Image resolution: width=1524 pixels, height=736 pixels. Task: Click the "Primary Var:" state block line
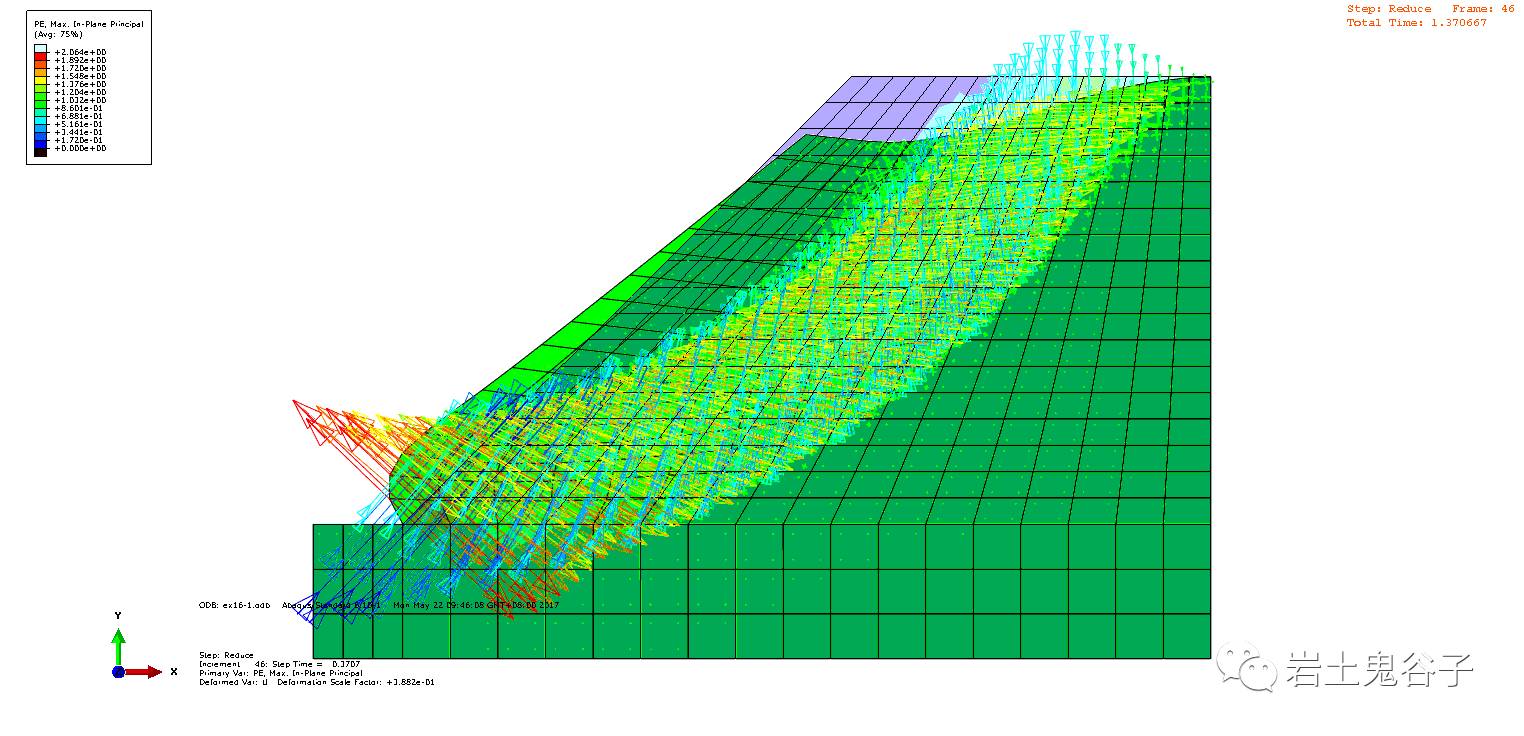click(281, 673)
